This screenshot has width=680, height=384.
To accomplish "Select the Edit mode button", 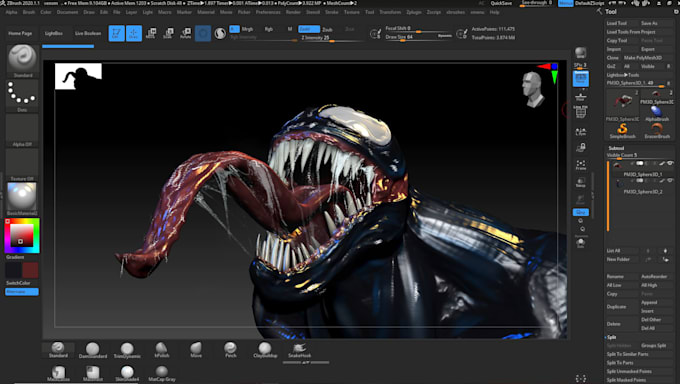I will [x=116, y=33].
